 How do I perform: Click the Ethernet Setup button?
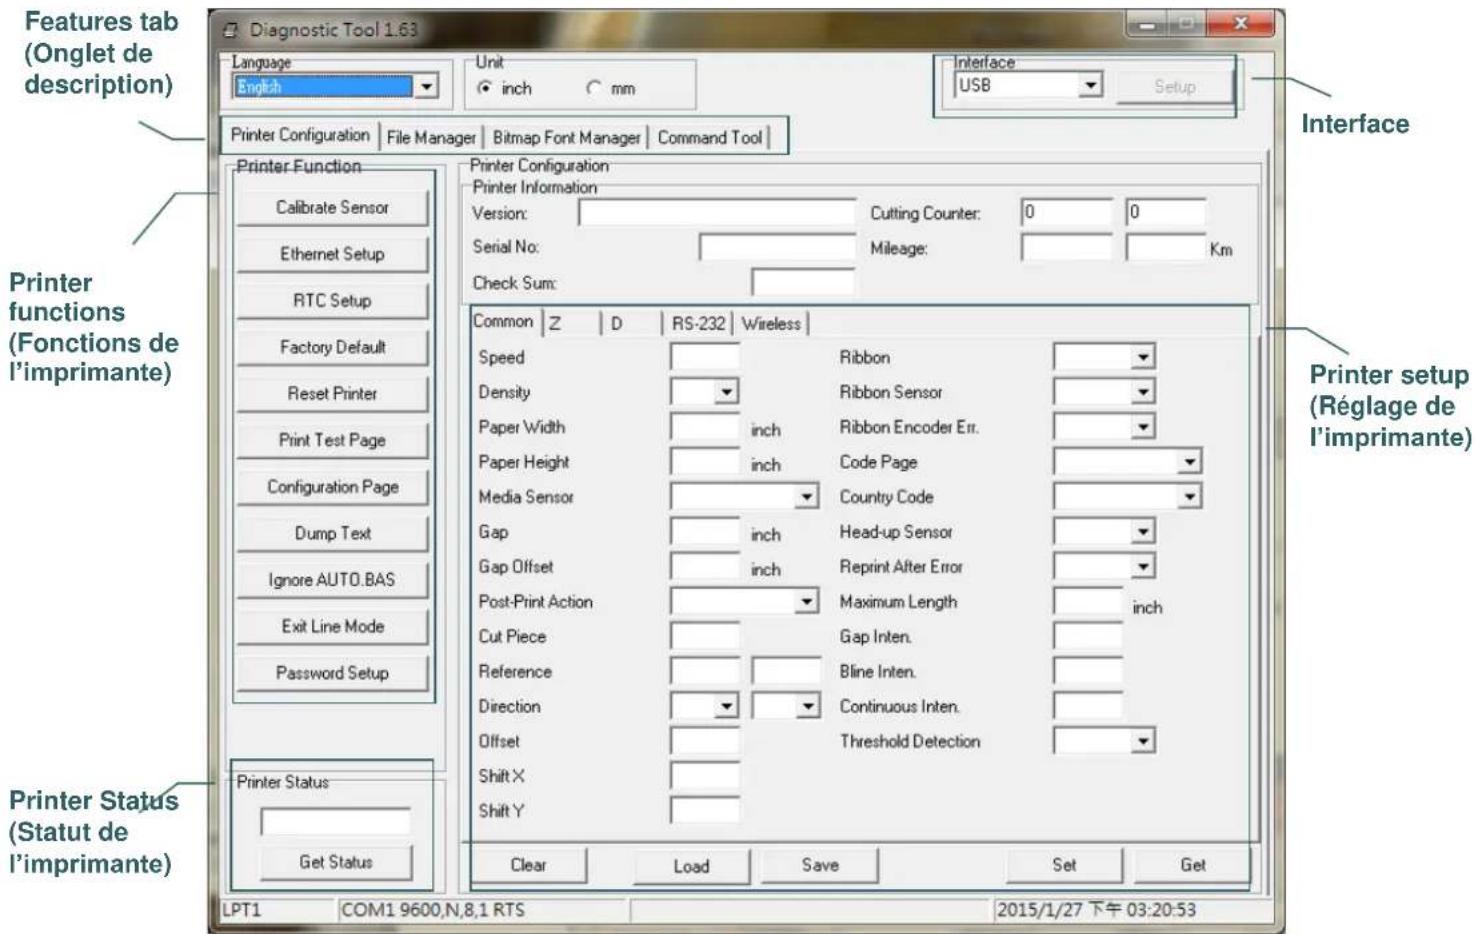click(332, 254)
